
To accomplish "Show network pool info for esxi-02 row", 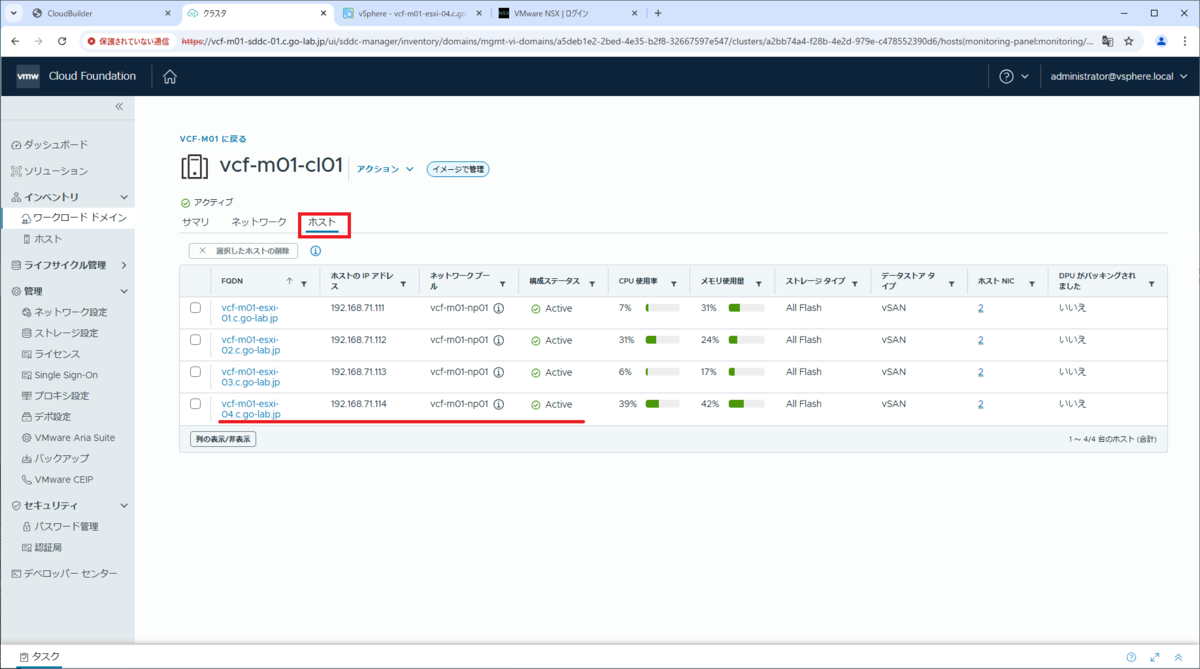I will tap(499, 341).
